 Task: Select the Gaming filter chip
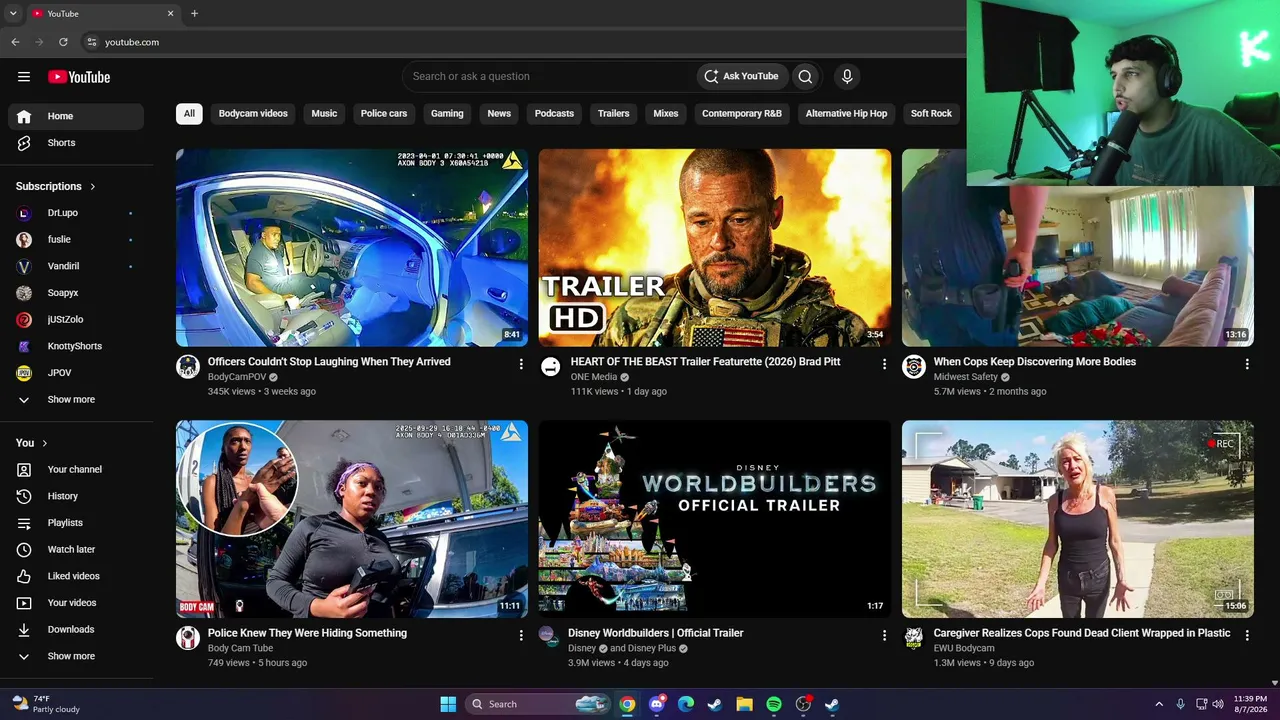coord(447,114)
